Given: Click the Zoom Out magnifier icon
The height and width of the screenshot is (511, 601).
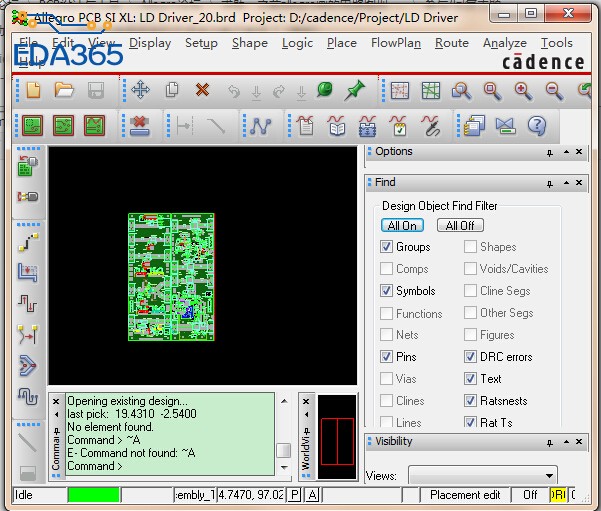Looking at the screenshot, I should coord(554,91).
